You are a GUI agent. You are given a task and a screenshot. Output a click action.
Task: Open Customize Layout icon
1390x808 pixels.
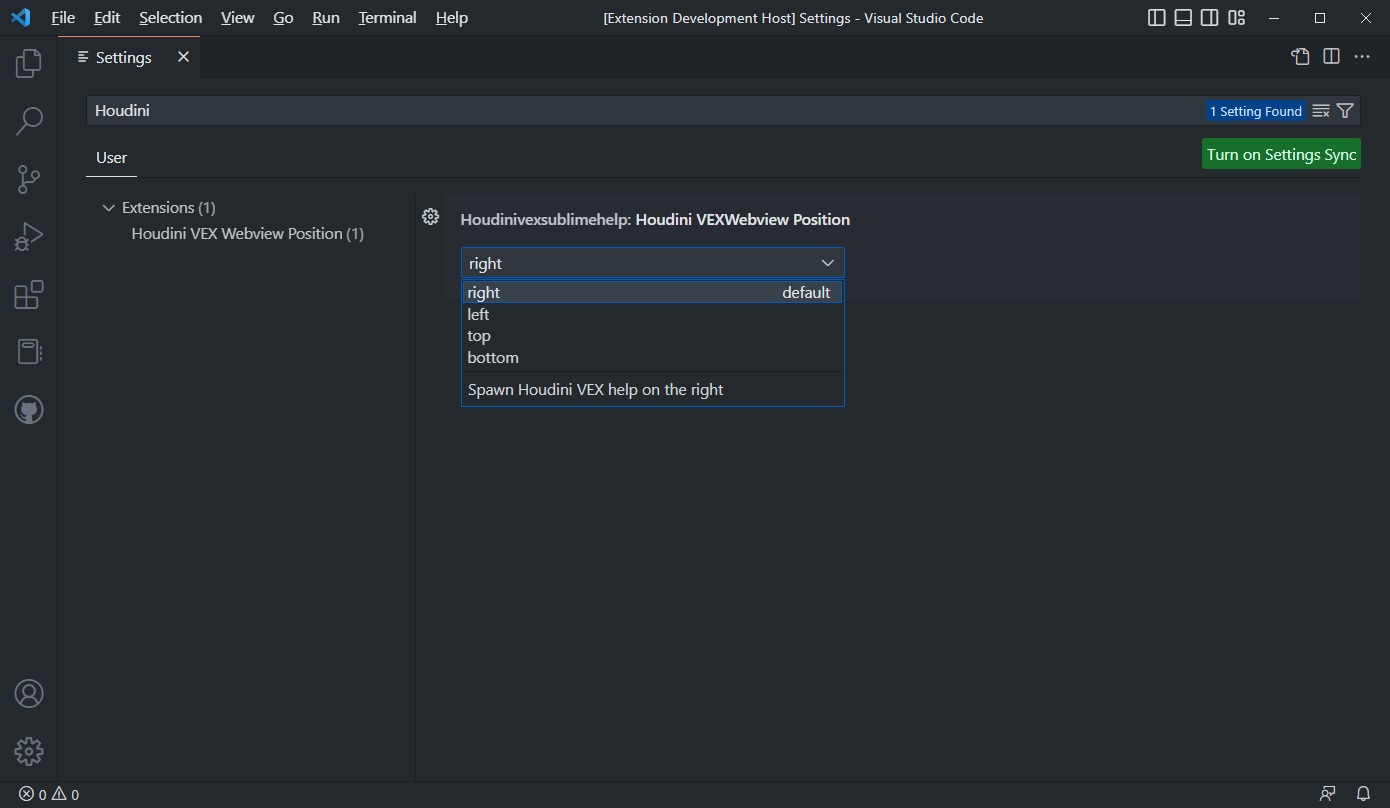pyautogui.click(x=1237, y=18)
